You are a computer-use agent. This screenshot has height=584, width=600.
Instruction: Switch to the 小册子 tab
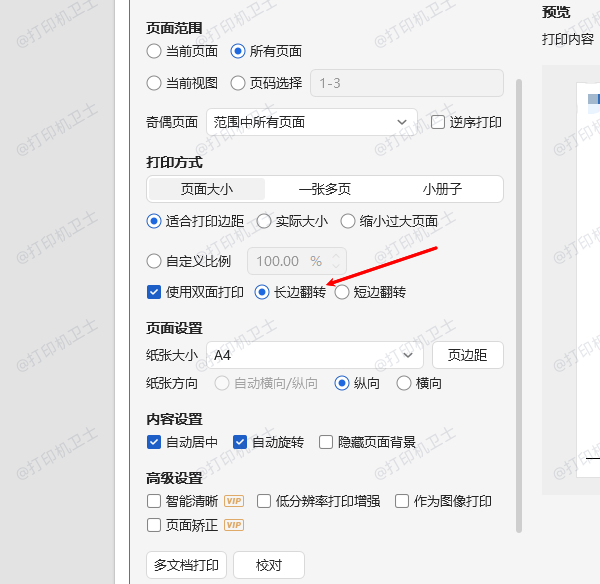click(x=442, y=189)
